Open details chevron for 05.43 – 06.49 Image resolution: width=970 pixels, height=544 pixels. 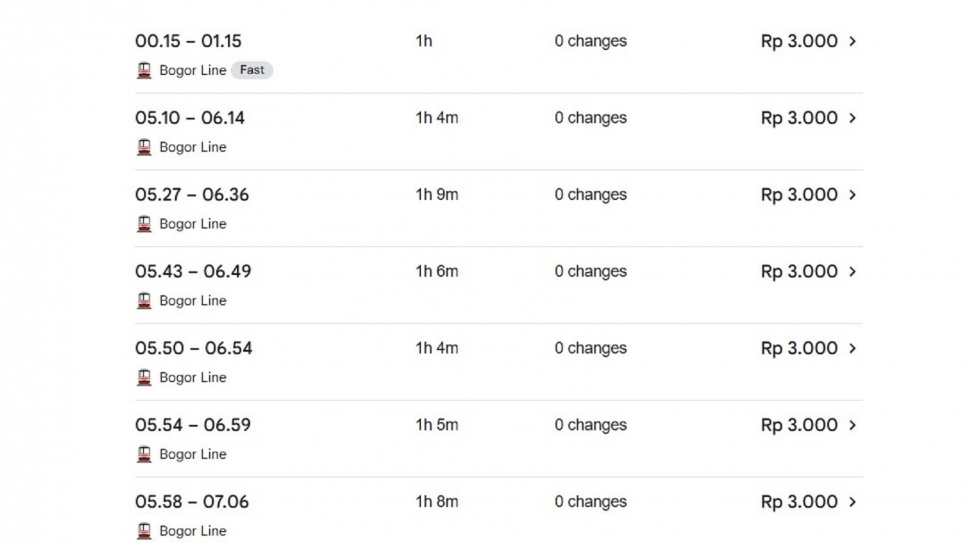point(852,272)
